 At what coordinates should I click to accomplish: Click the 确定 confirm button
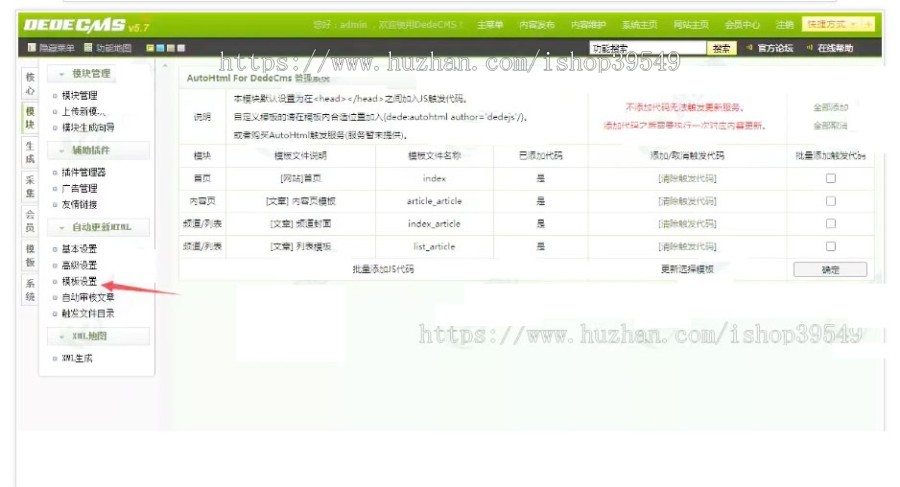pyautogui.click(x=830, y=269)
